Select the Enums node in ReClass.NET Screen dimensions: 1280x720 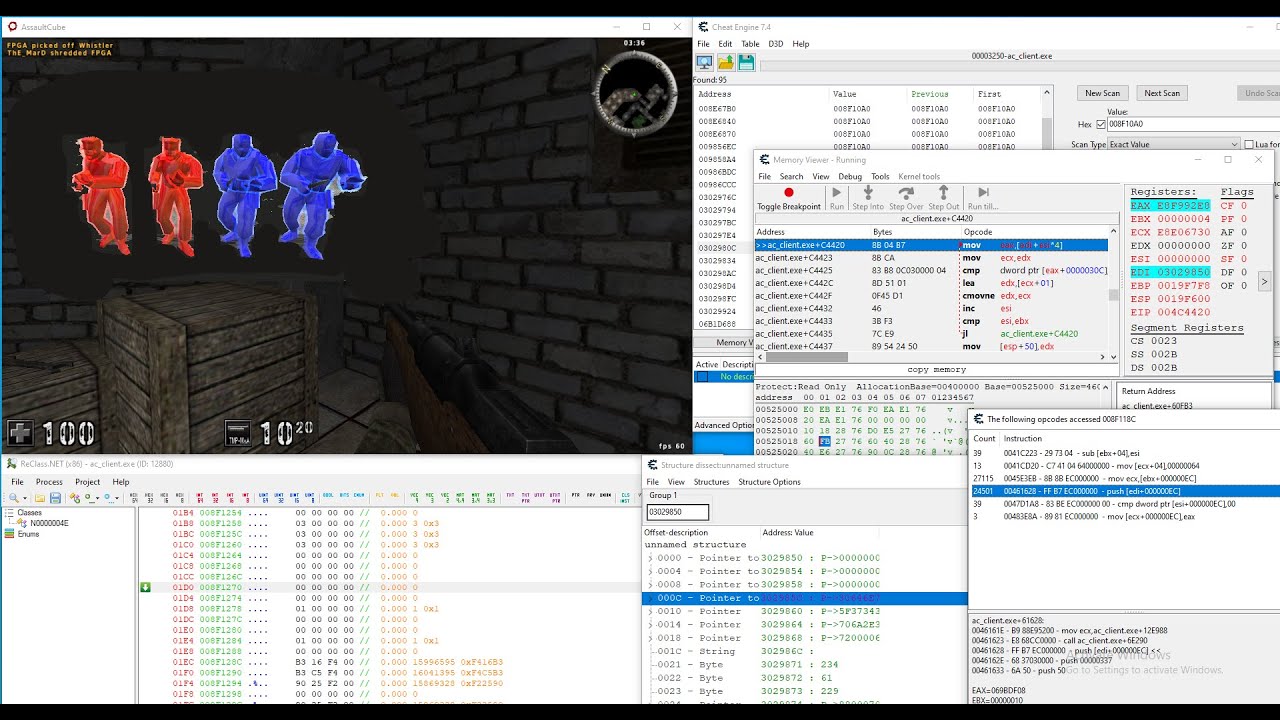[x=29, y=534]
